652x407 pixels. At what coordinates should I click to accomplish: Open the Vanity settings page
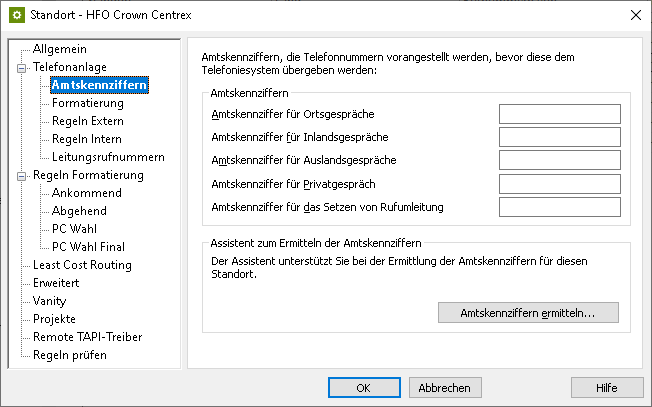click(50, 301)
